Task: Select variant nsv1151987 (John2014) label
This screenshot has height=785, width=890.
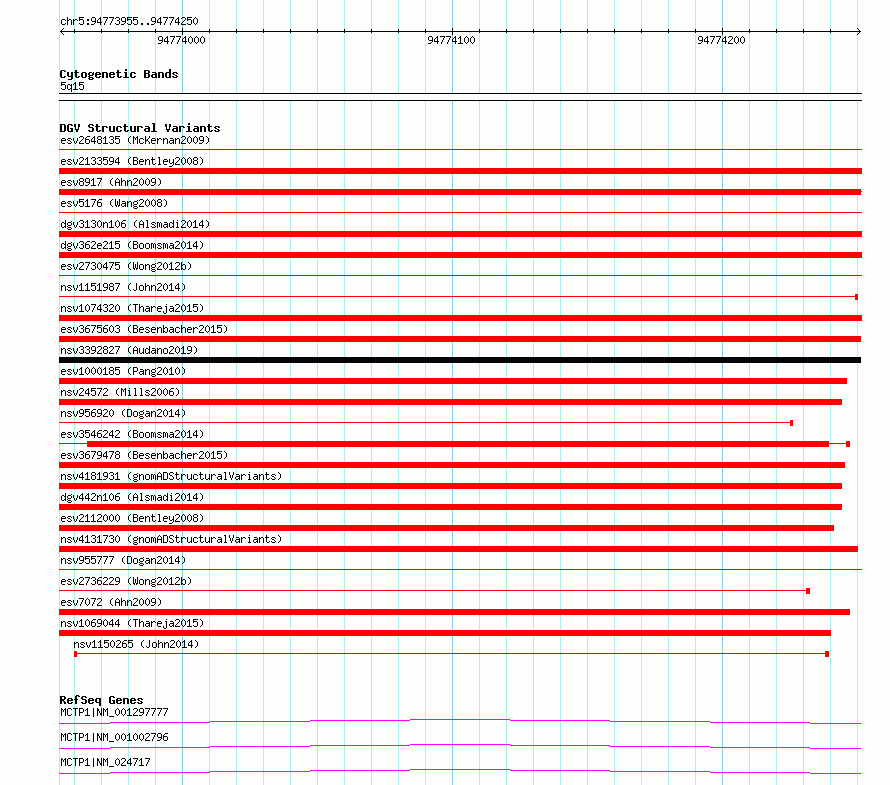Action: click(x=123, y=287)
